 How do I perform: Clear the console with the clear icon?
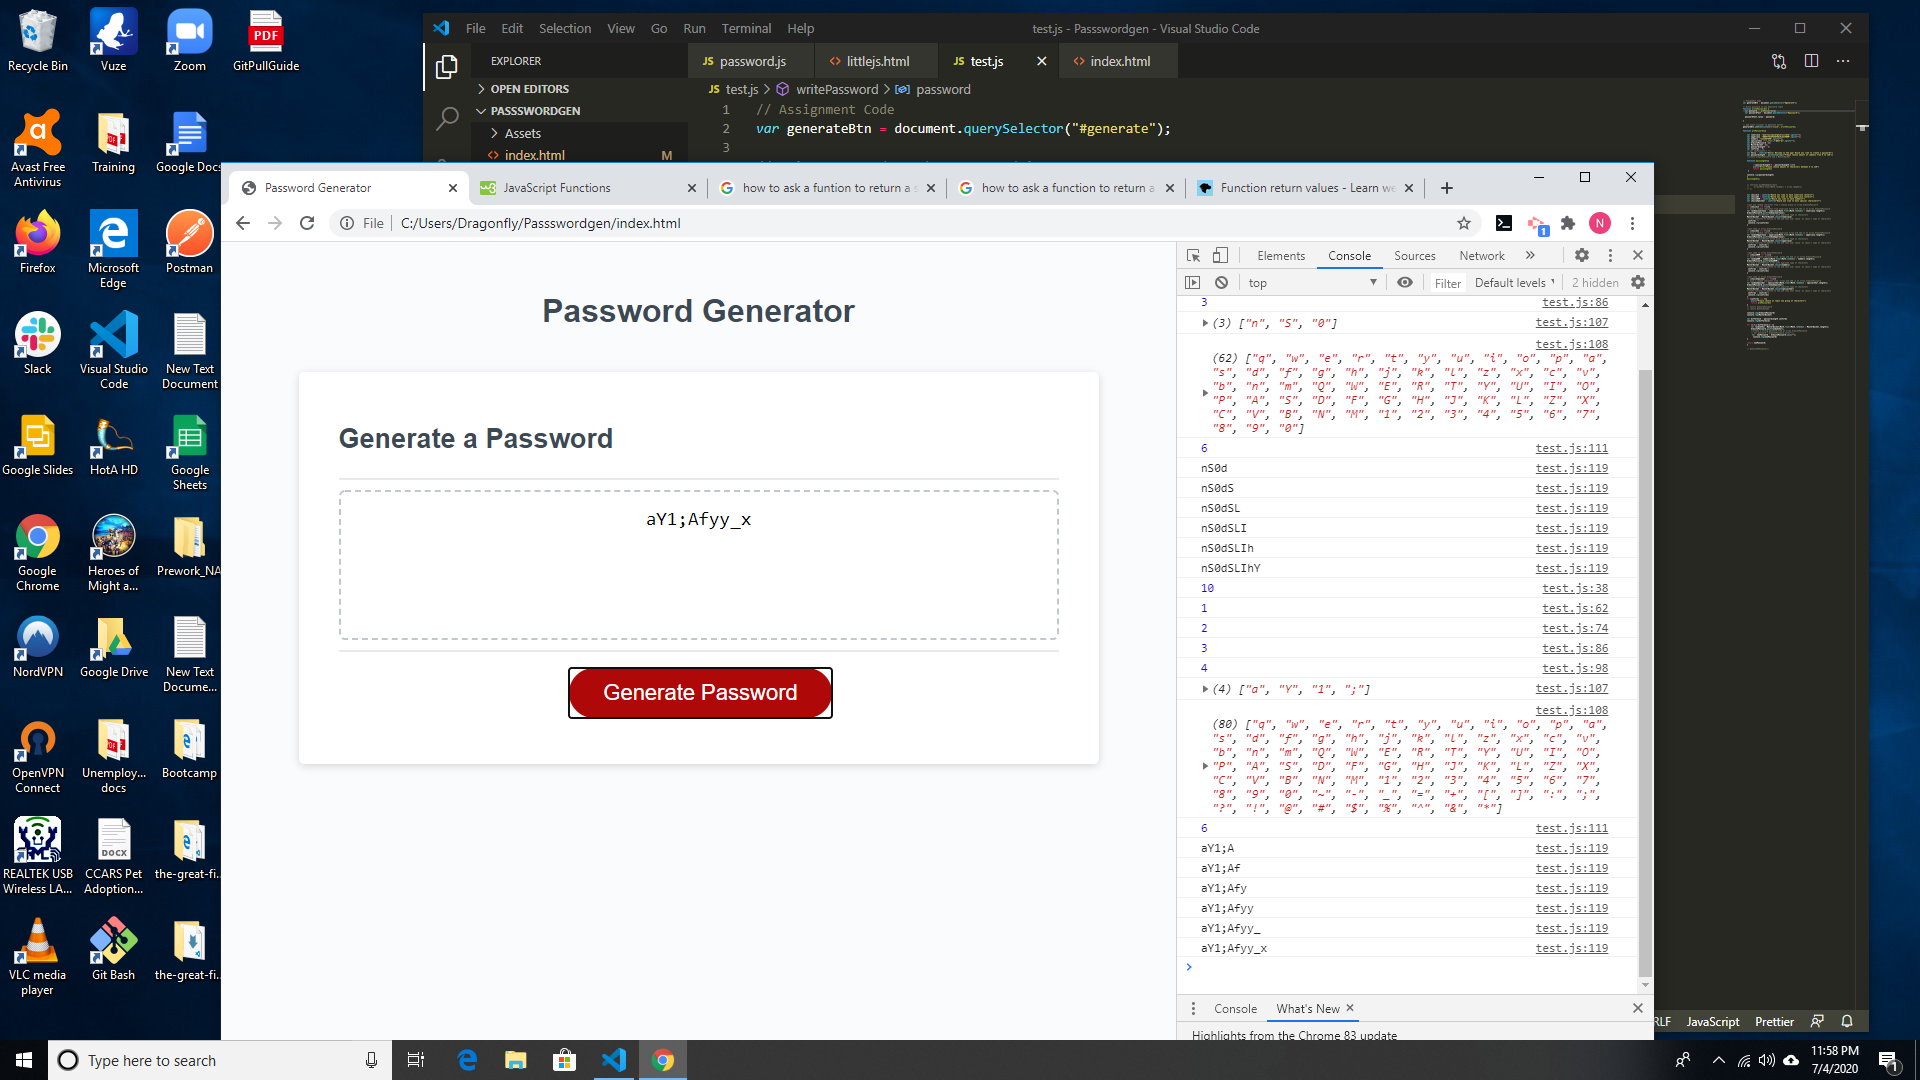point(1221,283)
